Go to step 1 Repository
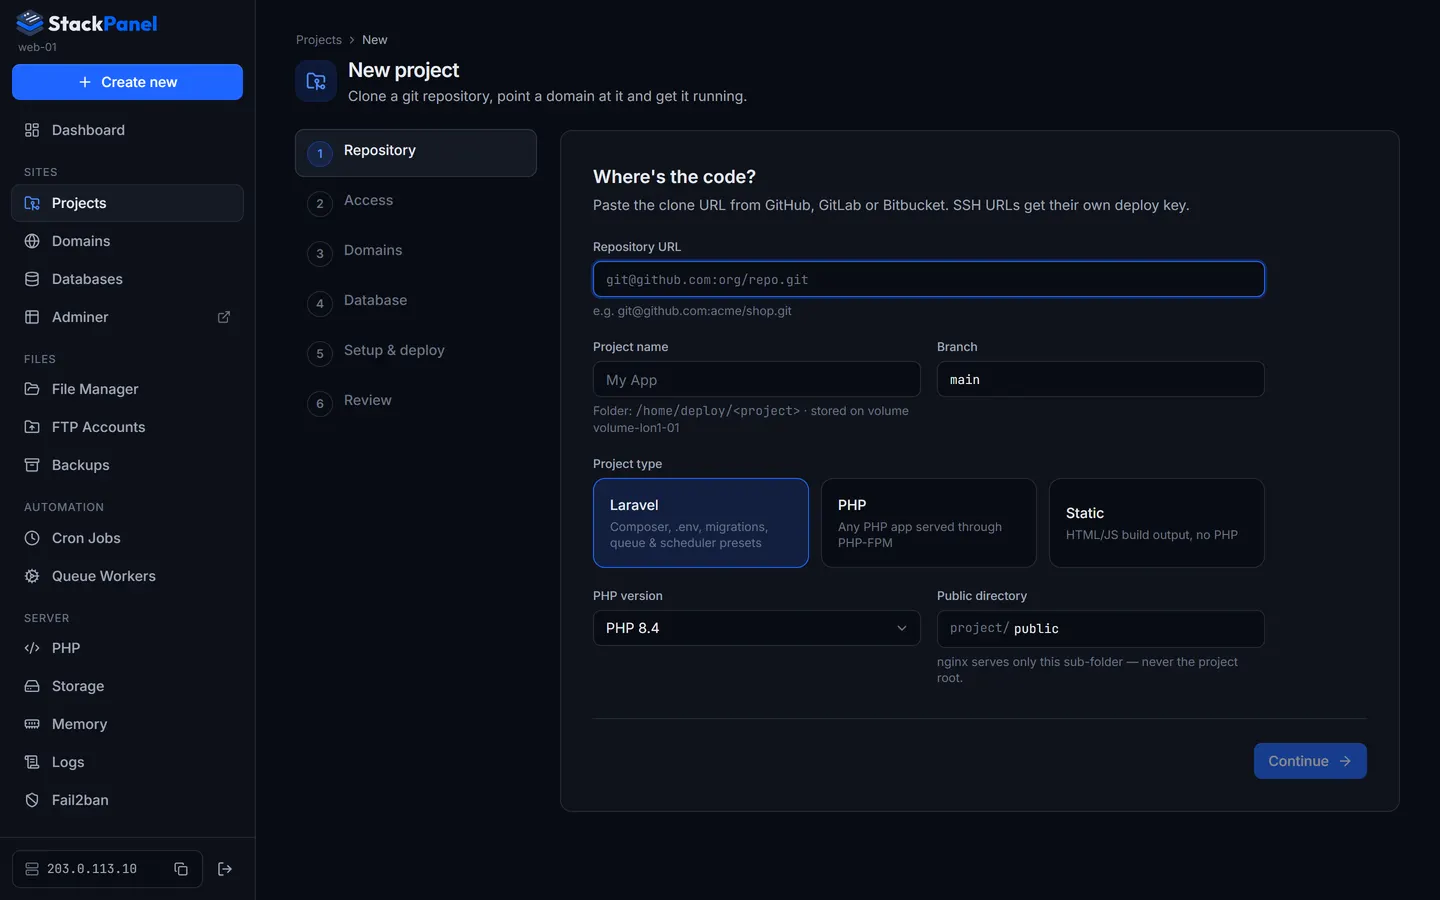1440x900 pixels. tap(416, 153)
